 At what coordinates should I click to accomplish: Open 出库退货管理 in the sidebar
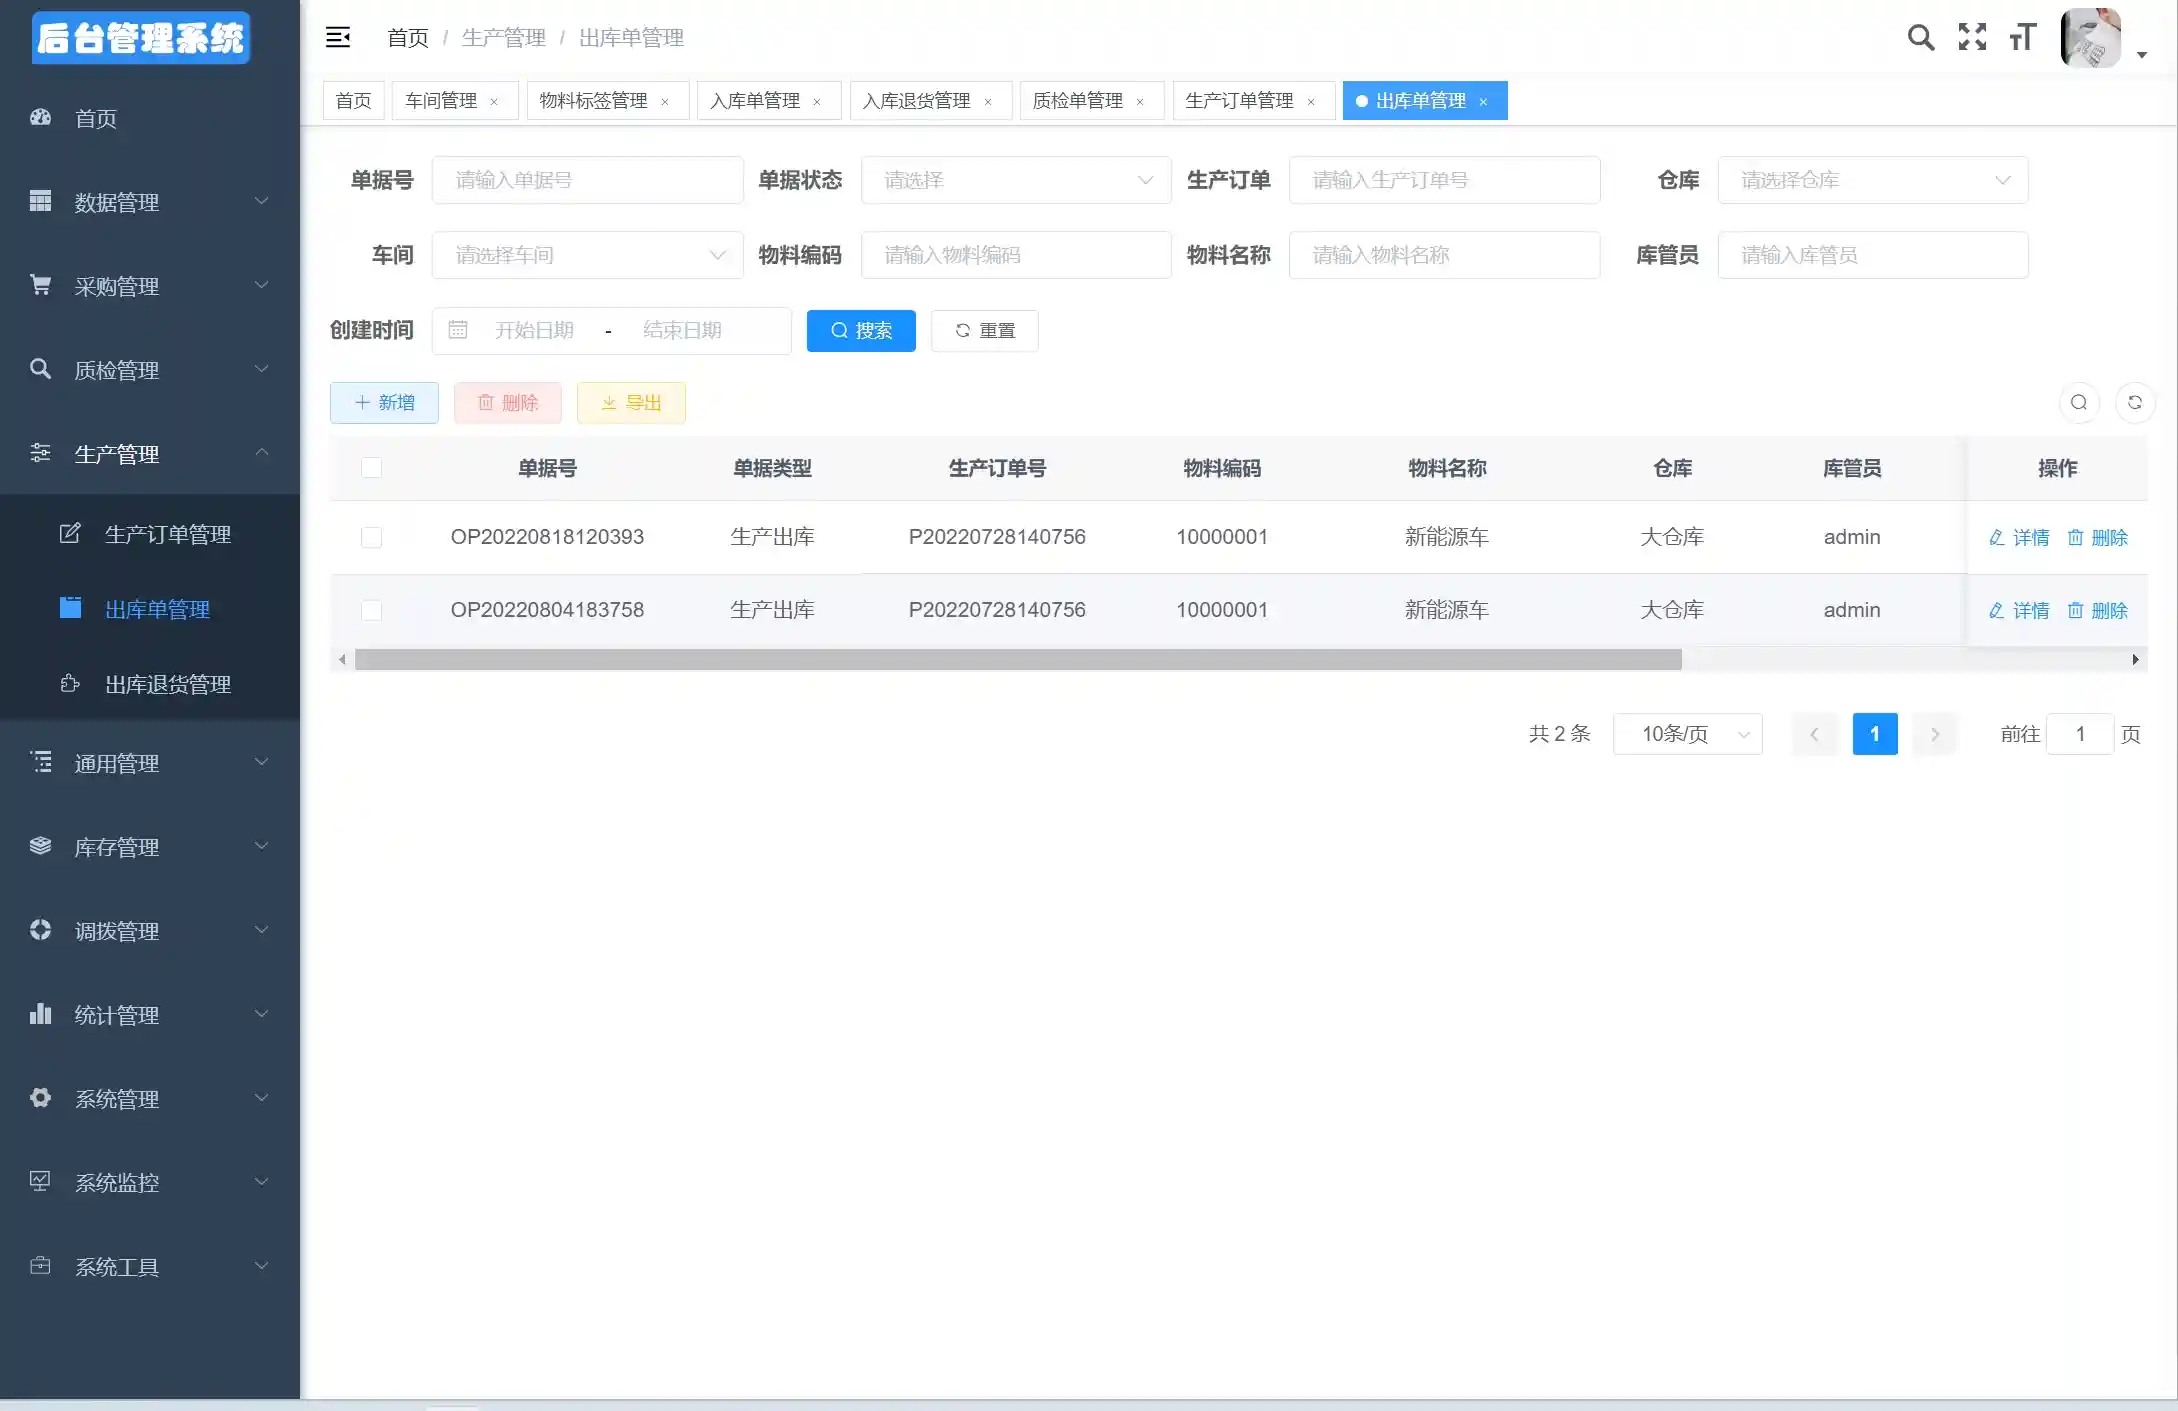click(x=168, y=684)
